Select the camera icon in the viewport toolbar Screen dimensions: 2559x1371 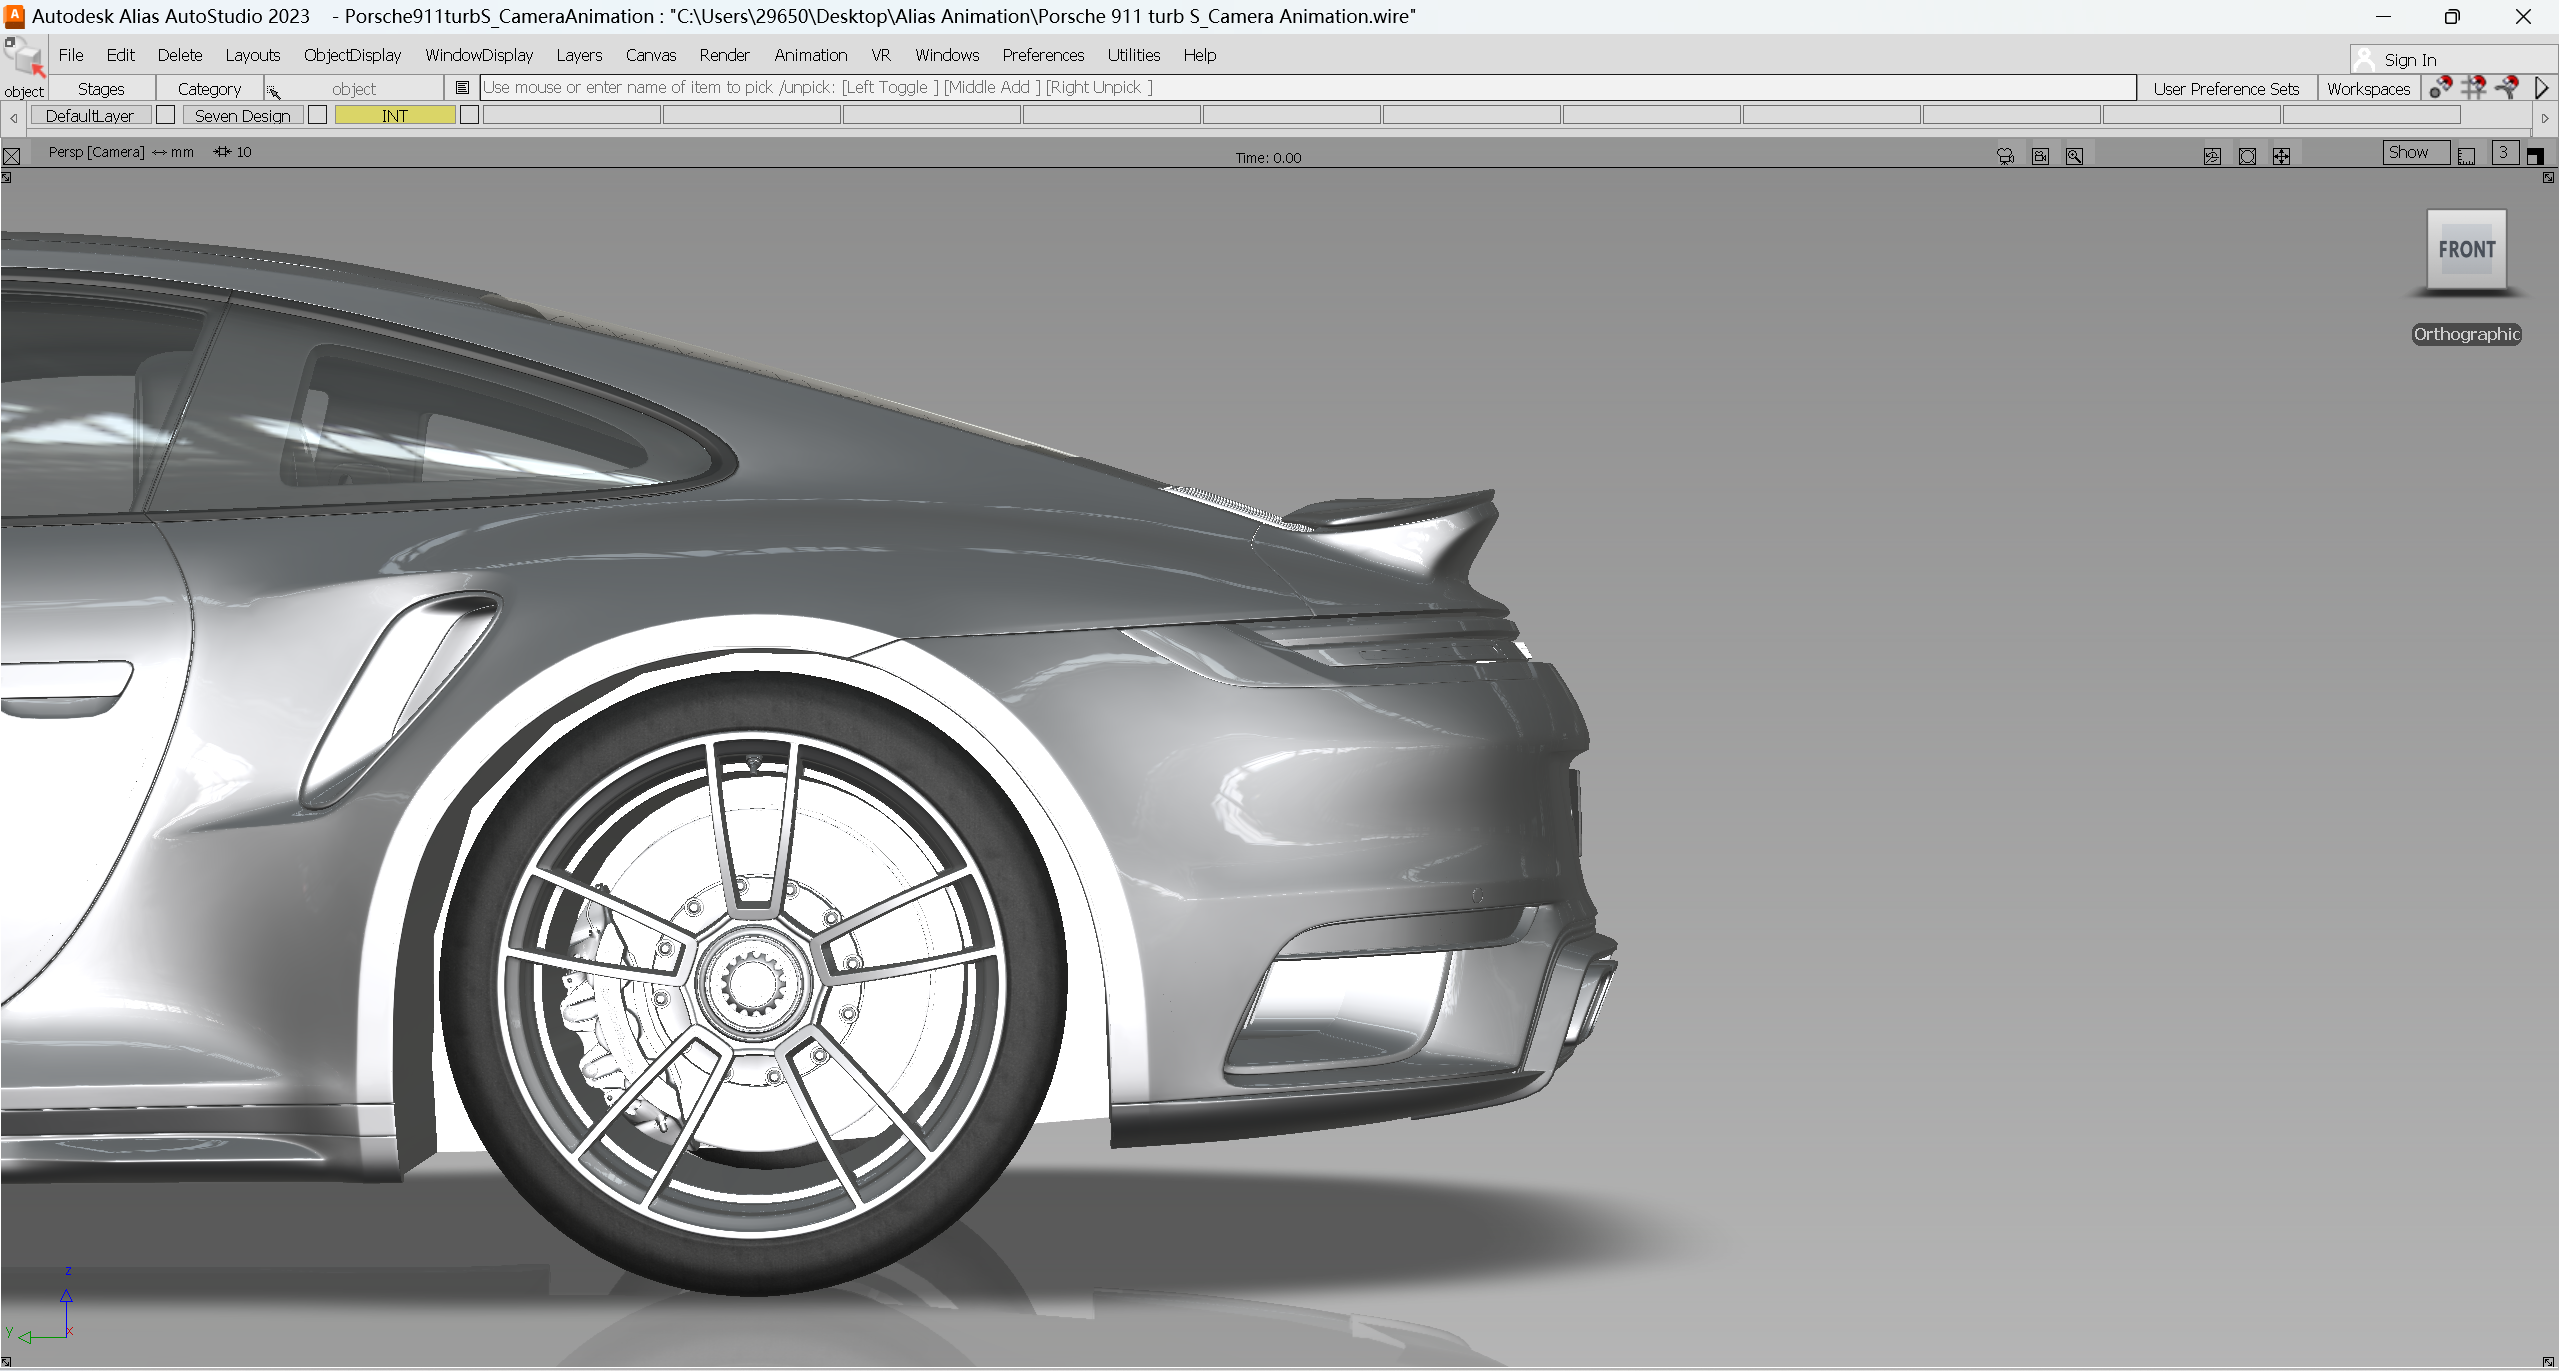point(2005,156)
